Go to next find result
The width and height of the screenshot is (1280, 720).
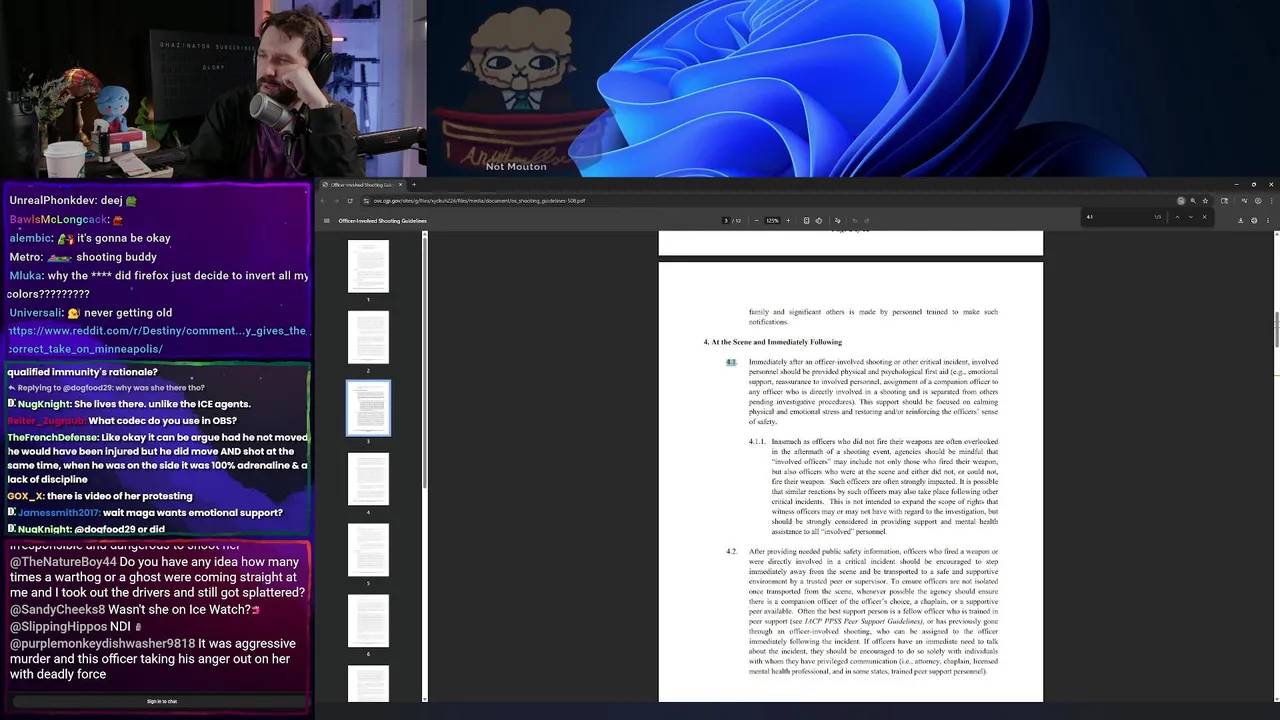point(1191,217)
